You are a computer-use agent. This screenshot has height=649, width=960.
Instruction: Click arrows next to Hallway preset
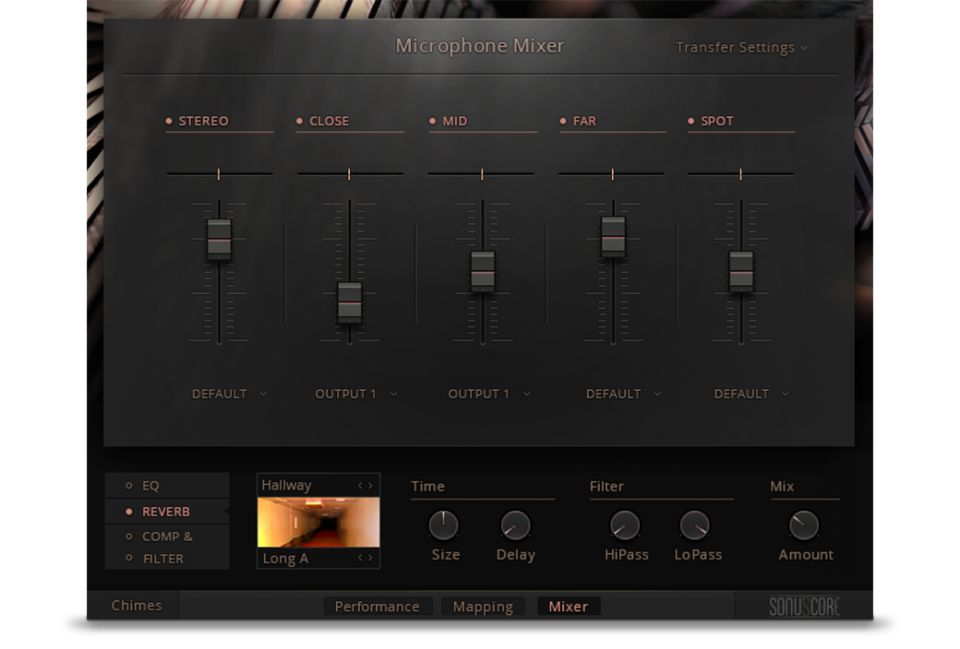[366, 486]
